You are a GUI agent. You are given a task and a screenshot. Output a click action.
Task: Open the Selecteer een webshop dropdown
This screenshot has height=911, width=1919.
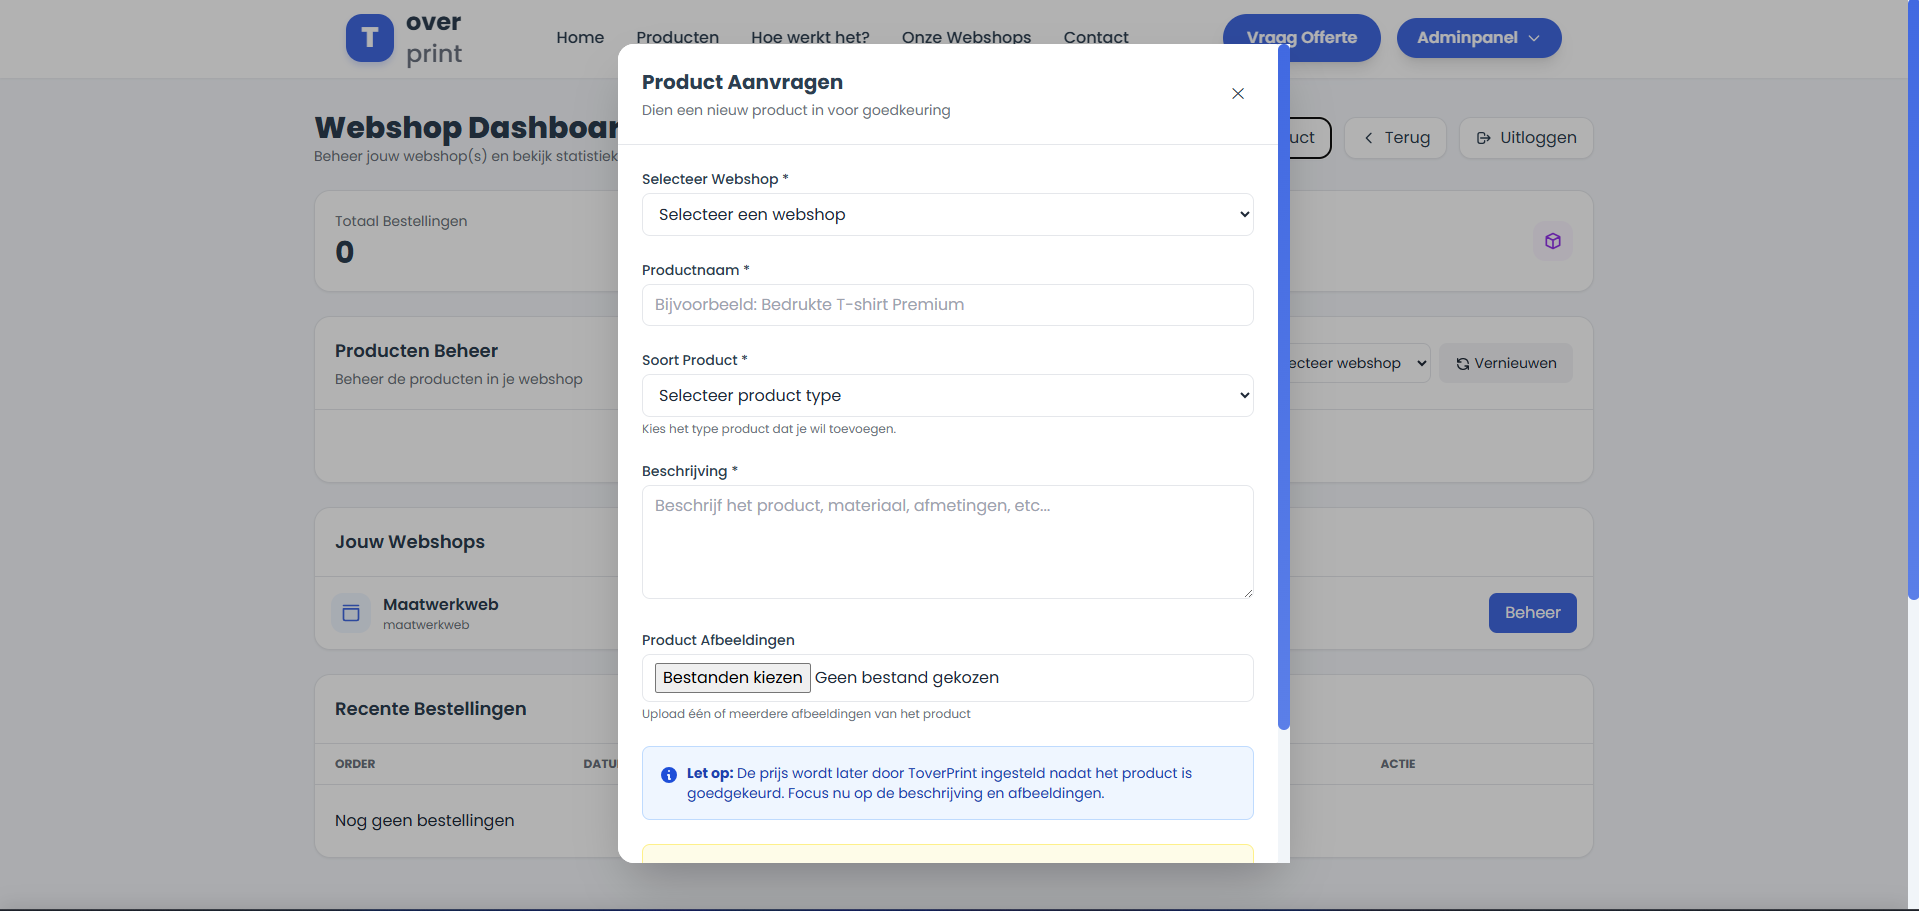click(x=947, y=215)
